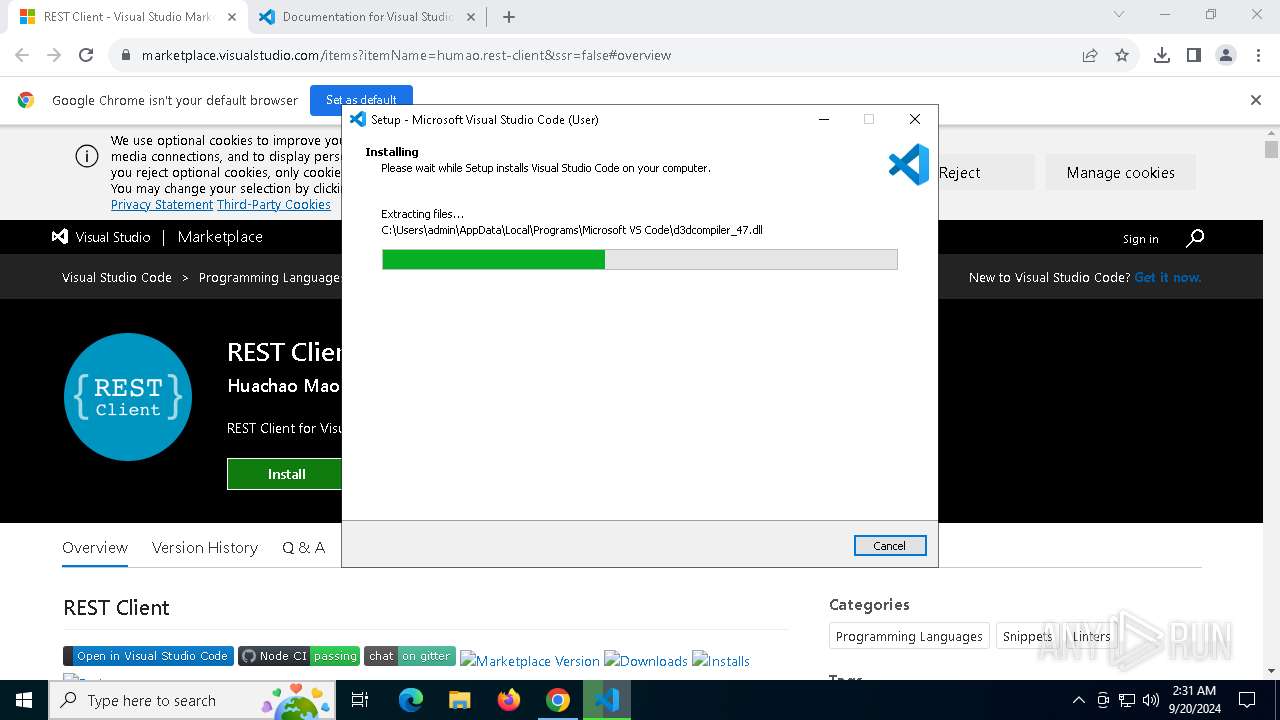
Task: Open the Windows Start menu
Action: pyautogui.click(x=24, y=700)
